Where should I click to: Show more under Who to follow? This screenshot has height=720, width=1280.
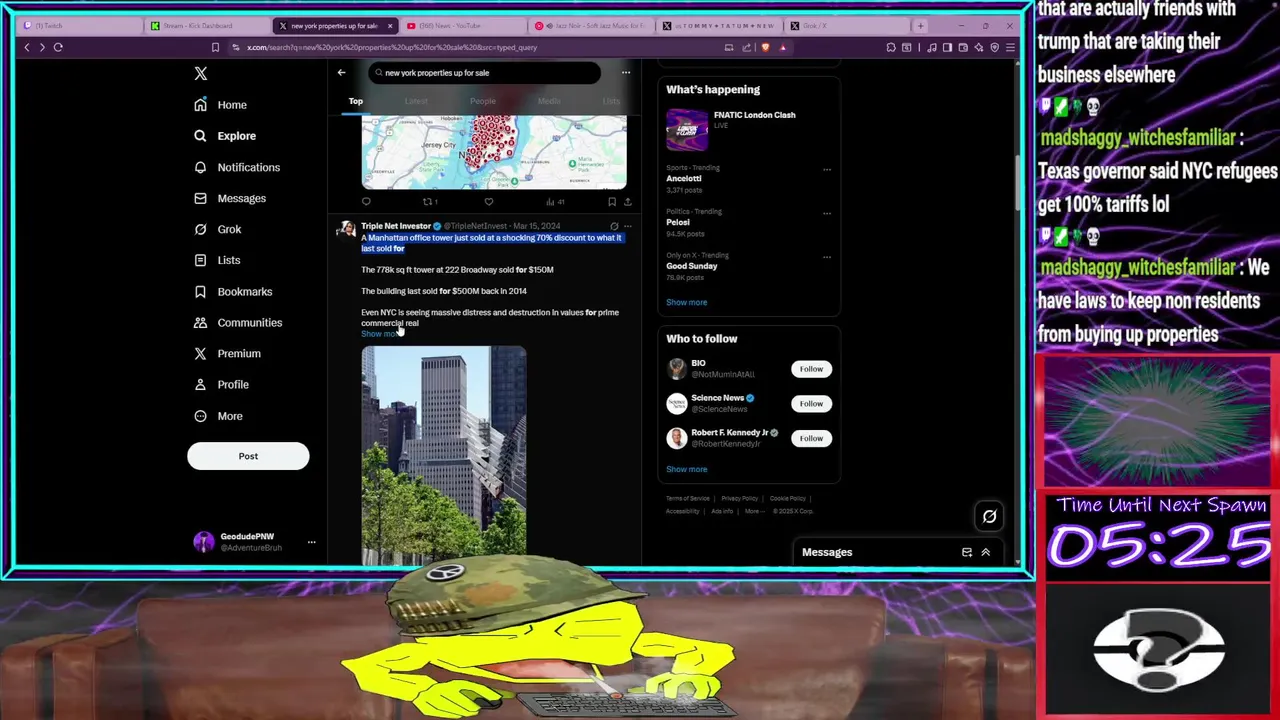point(686,469)
